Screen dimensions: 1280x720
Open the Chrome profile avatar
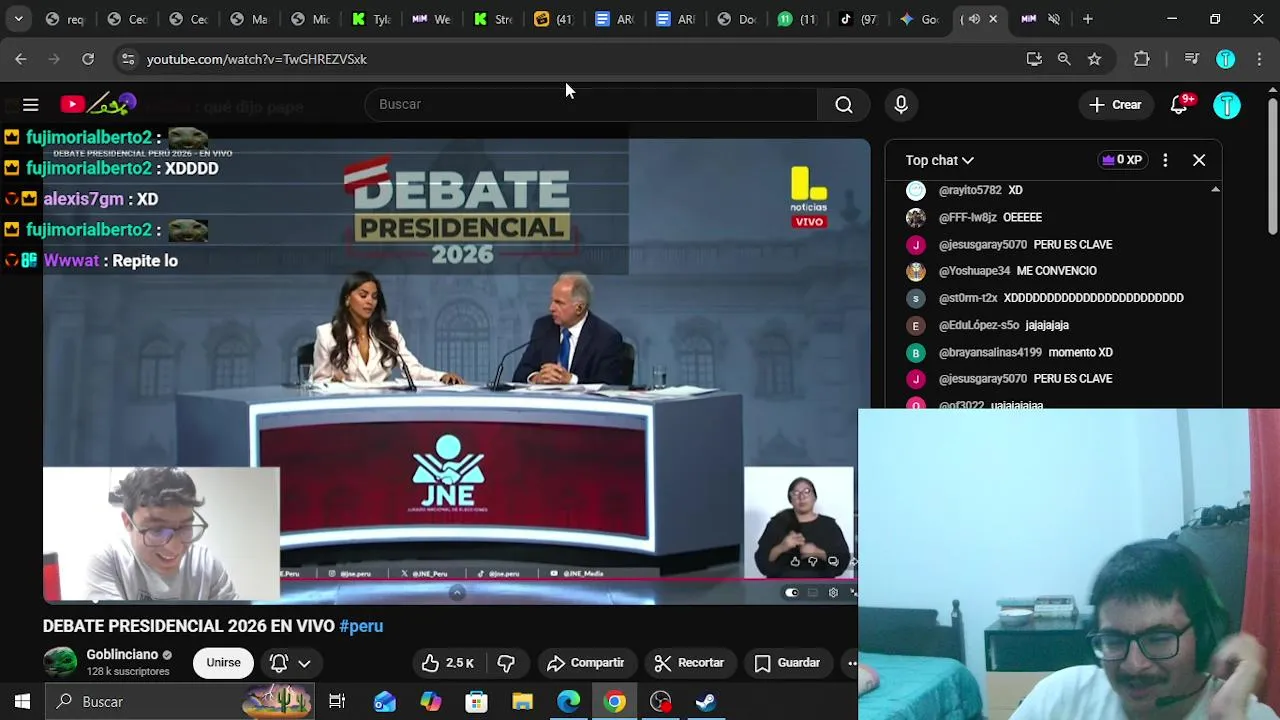click(x=1225, y=59)
